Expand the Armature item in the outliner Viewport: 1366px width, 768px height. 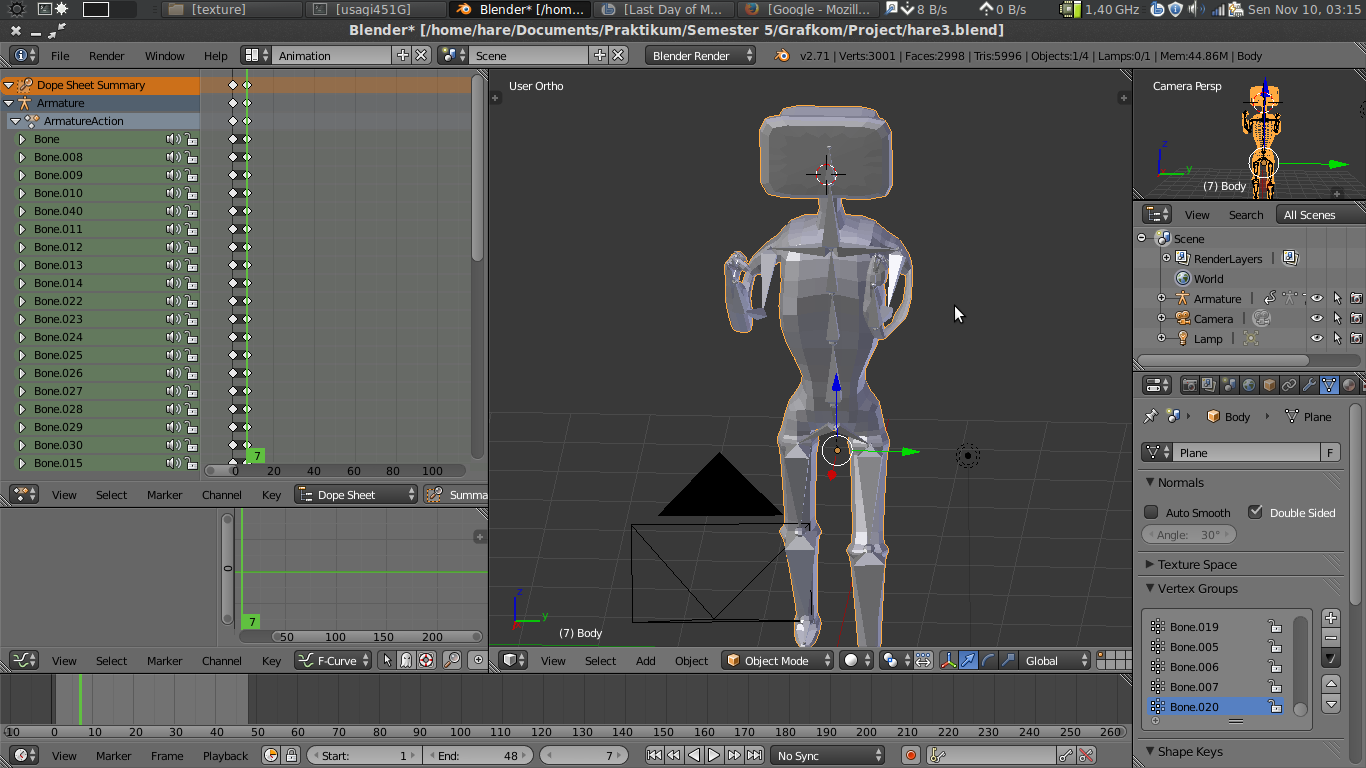pyautogui.click(x=1161, y=299)
